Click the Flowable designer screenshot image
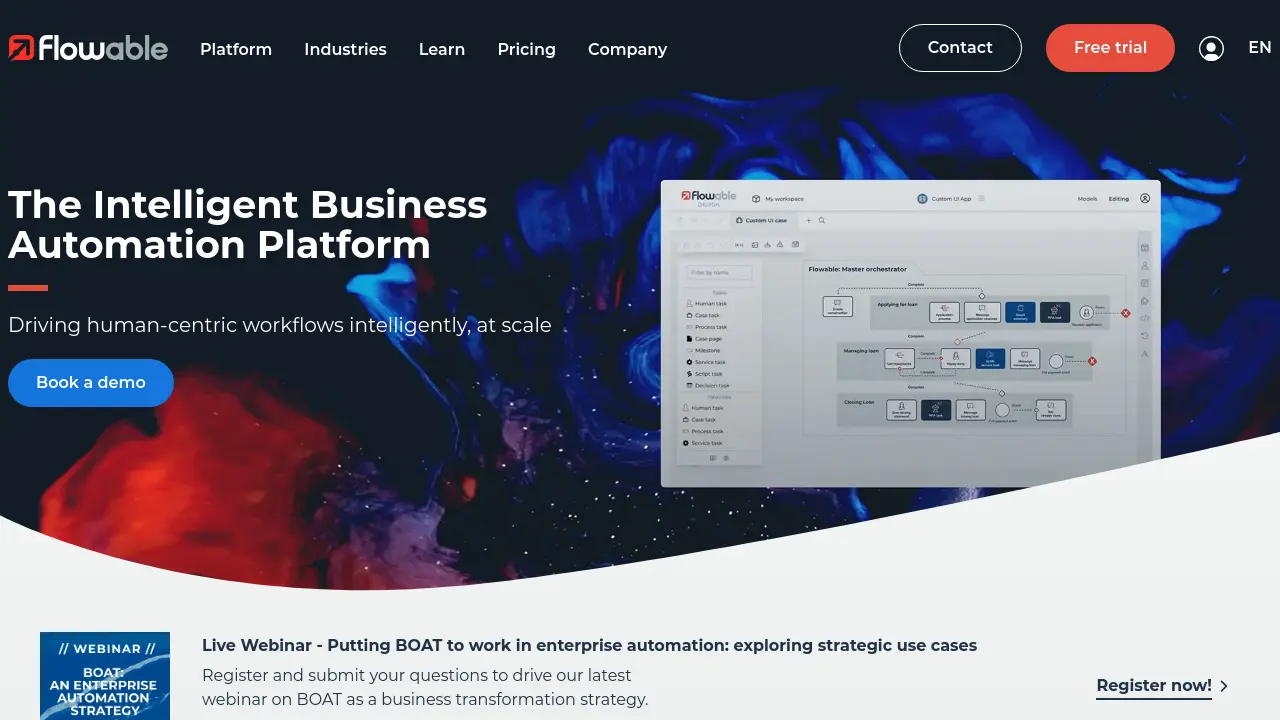The image size is (1280, 720). [910, 333]
